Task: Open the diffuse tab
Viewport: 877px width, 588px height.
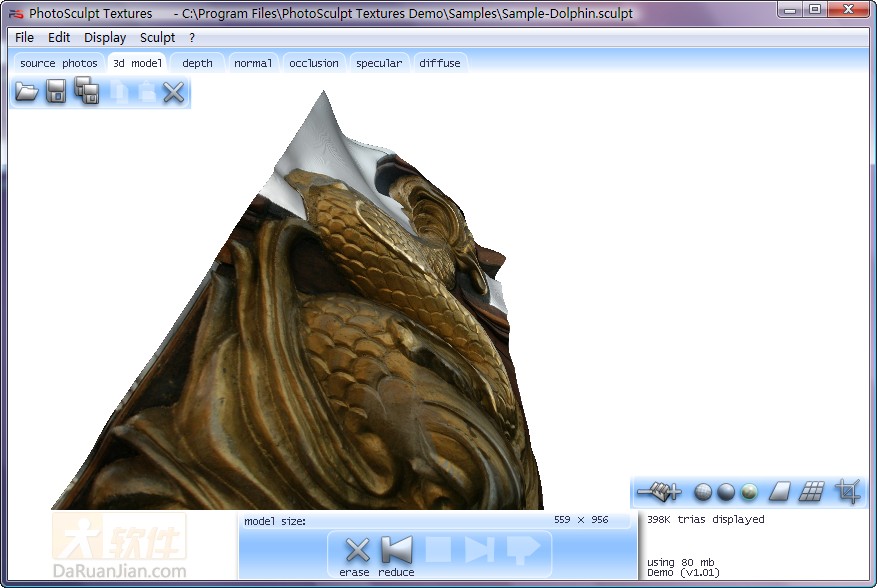Action: pos(440,63)
